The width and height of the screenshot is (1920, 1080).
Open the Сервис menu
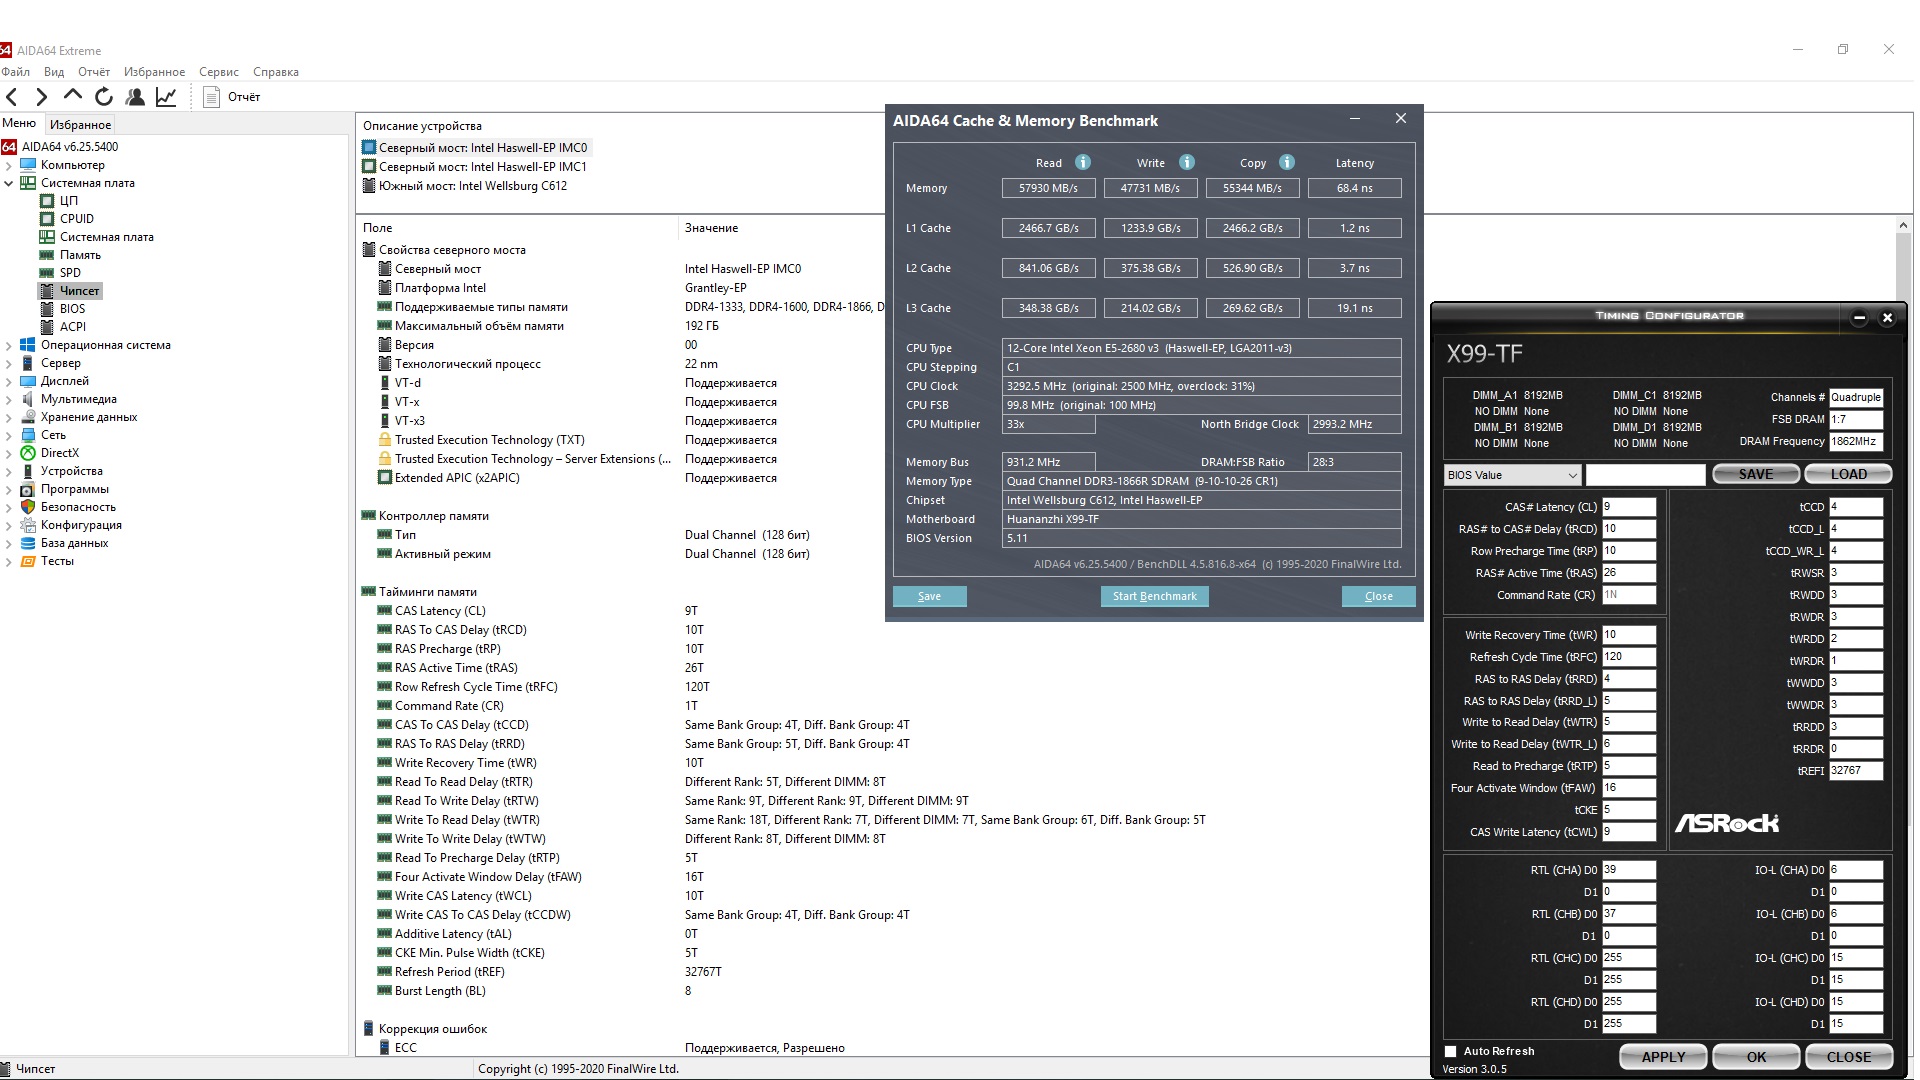tap(218, 72)
